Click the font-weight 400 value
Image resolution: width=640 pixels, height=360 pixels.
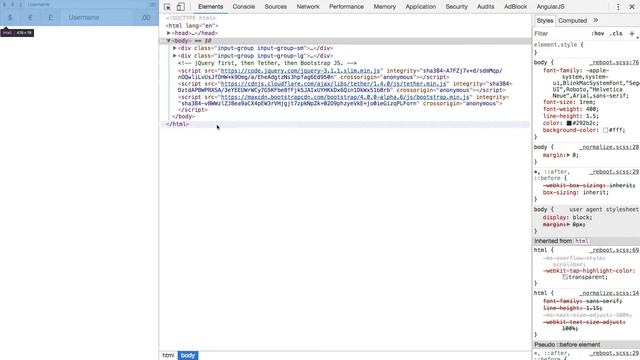(591, 109)
